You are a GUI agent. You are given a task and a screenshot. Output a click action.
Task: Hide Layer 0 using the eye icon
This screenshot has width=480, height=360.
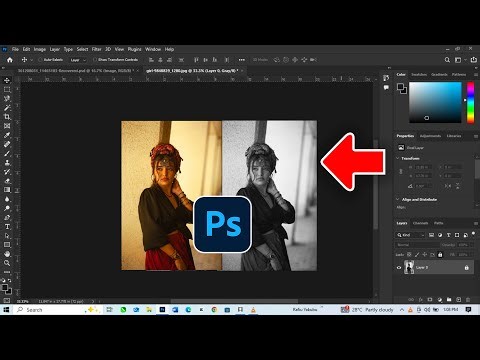click(x=399, y=267)
